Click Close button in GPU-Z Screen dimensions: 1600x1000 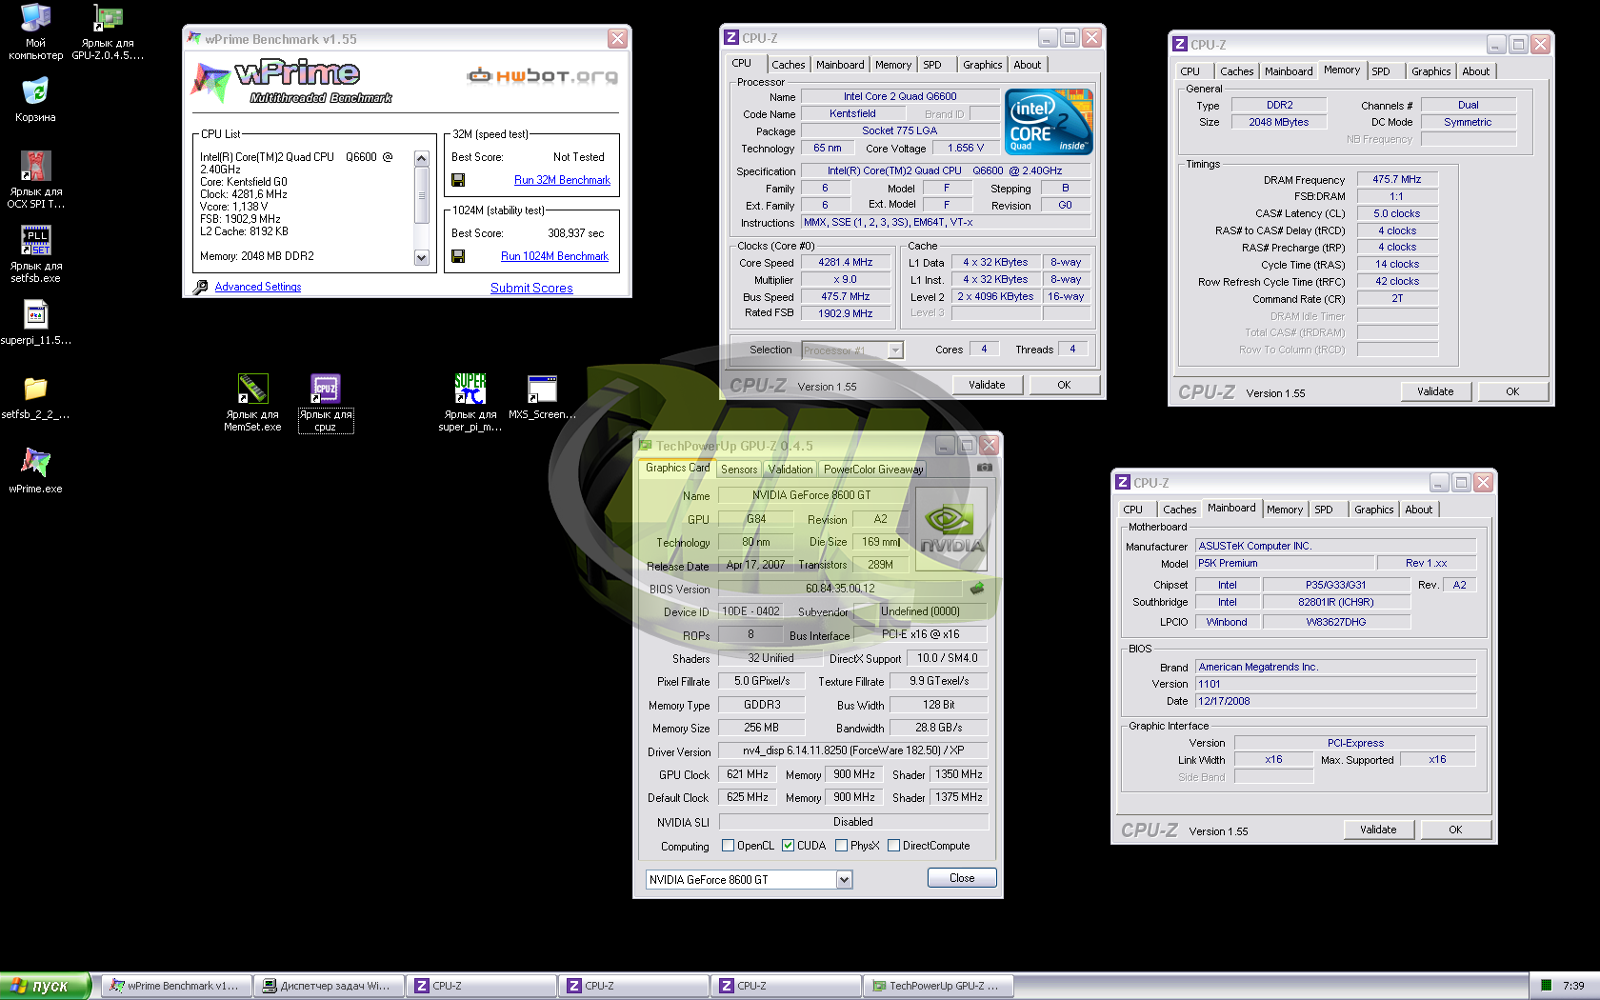coord(962,878)
